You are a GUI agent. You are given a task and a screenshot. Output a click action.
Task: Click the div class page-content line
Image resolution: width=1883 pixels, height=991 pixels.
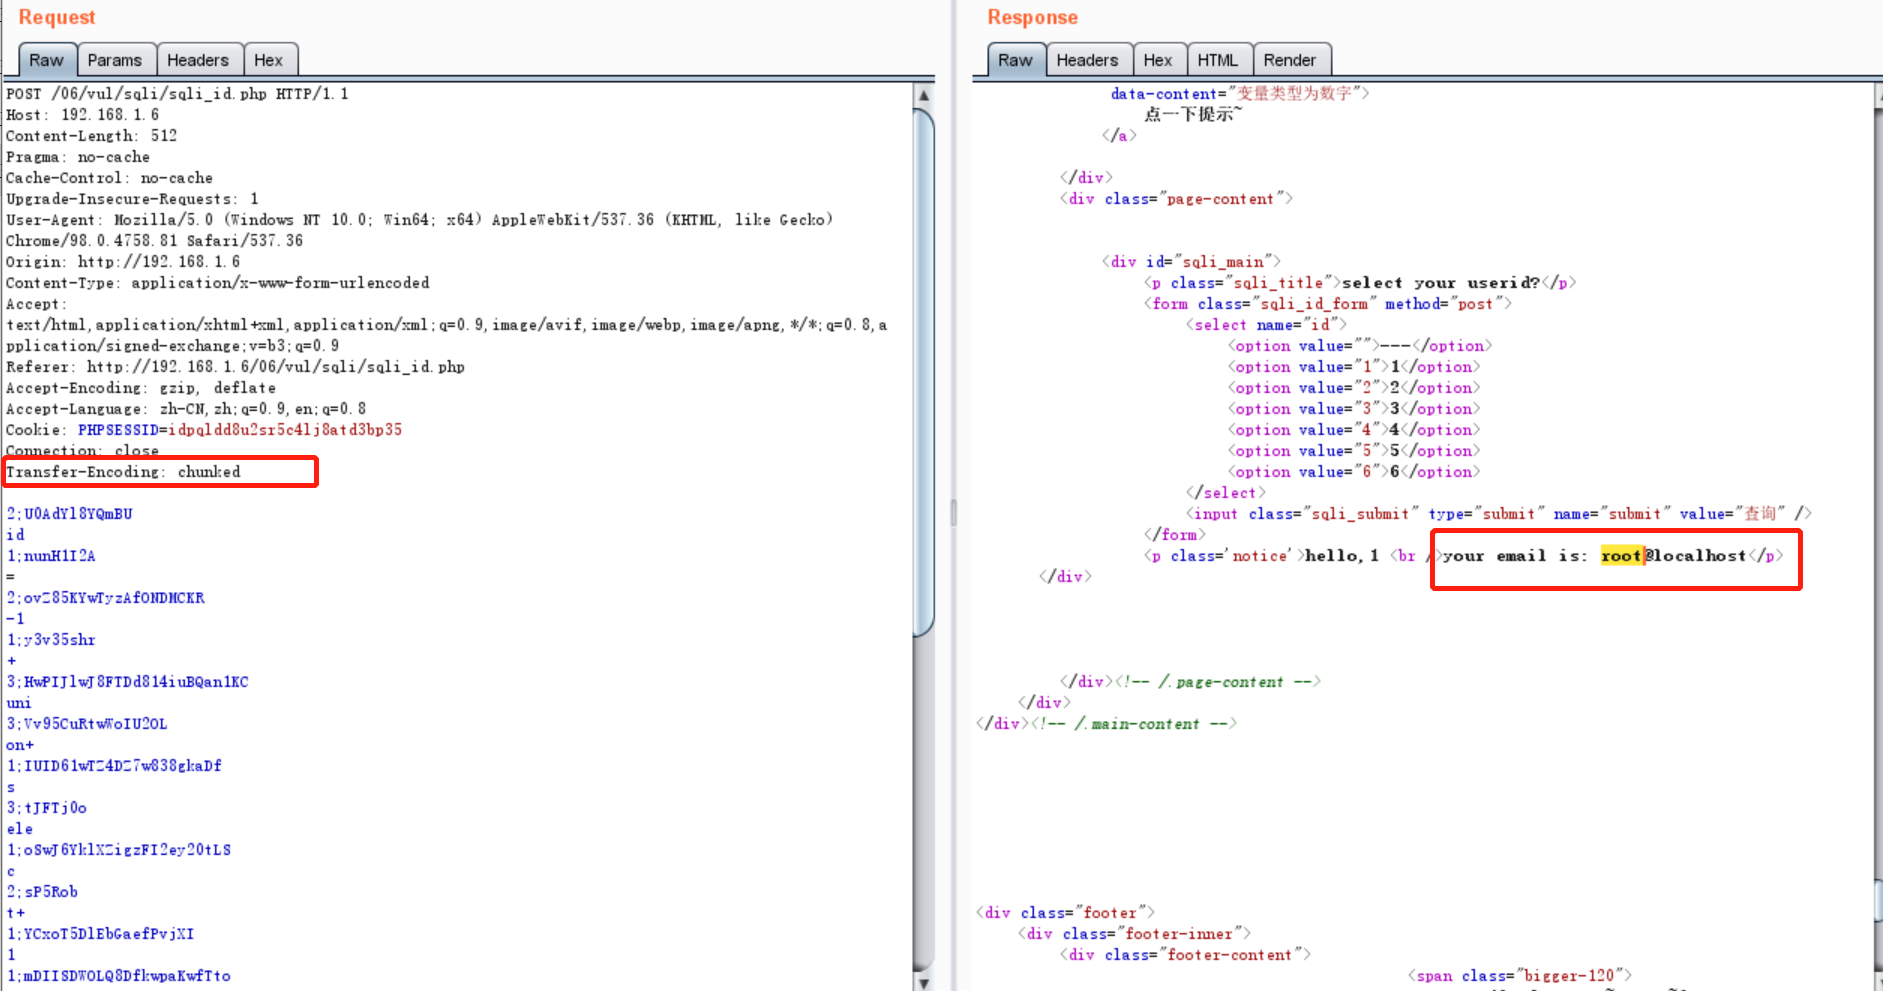click(1176, 199)
